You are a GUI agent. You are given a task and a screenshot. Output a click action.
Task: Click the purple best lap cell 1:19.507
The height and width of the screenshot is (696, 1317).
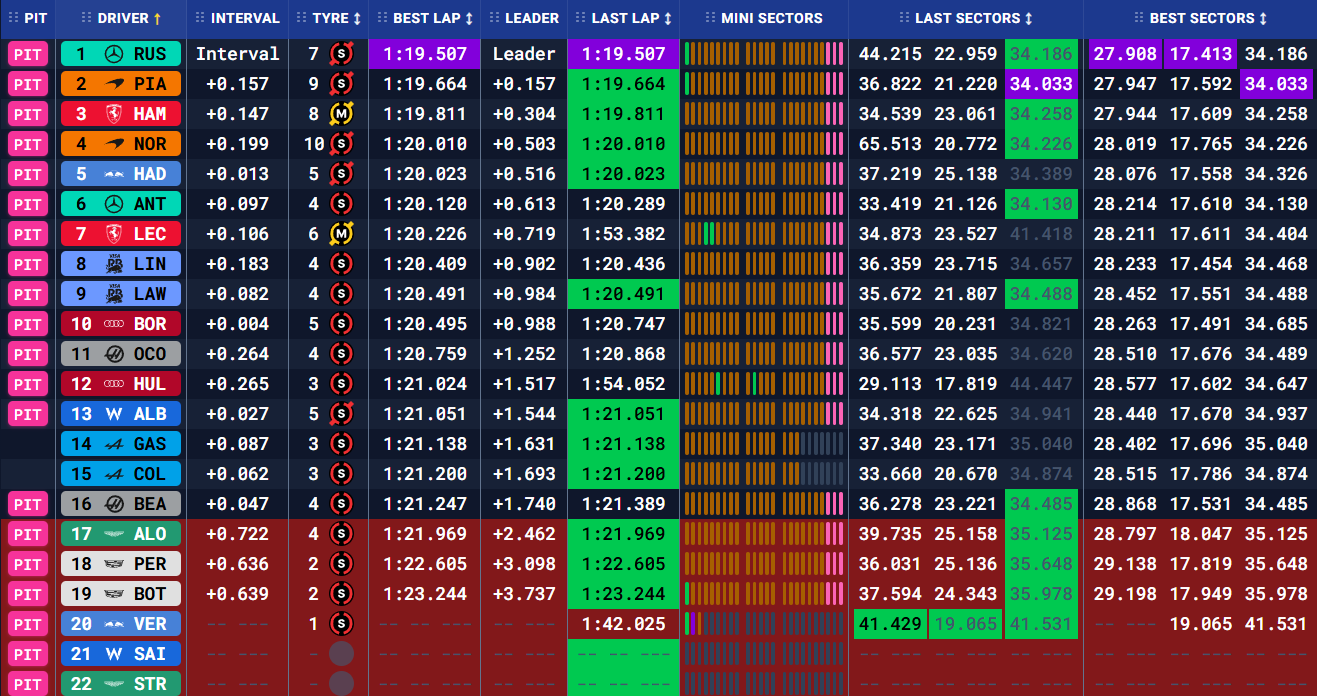pos(424,54)
